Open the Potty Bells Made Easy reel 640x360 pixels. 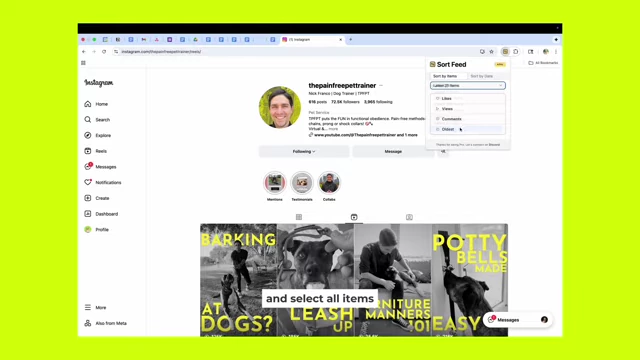(470, 280)
